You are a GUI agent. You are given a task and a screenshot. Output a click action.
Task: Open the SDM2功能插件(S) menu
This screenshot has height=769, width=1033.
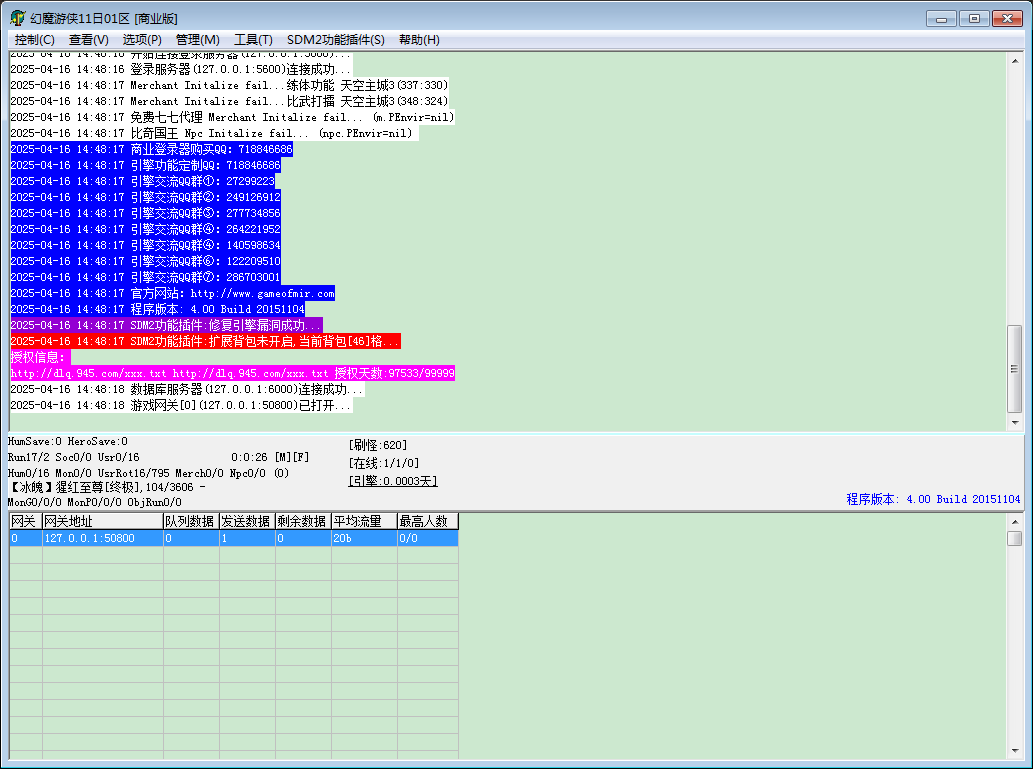pyautogui.click(x=335, y=40)
